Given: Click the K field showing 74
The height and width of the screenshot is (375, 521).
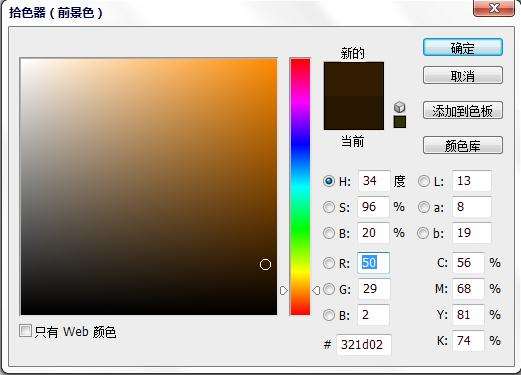Looking at the screenshot, I should pyautogui.click(x=468, y=341).
